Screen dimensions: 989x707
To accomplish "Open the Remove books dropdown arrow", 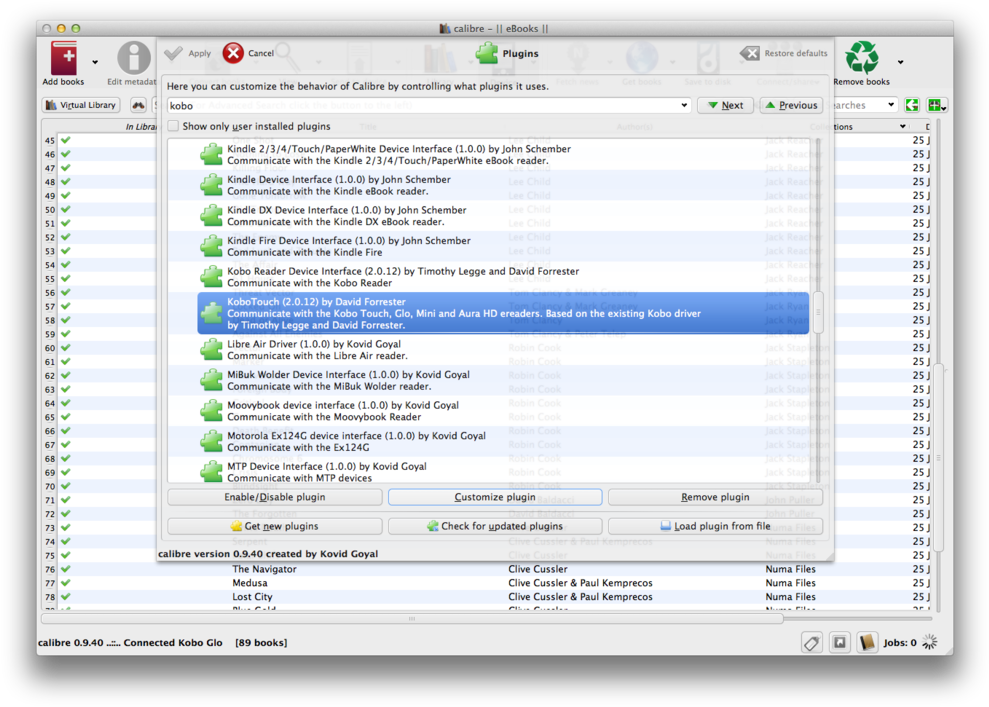I will pyautogui.click(x=900, y=62).
